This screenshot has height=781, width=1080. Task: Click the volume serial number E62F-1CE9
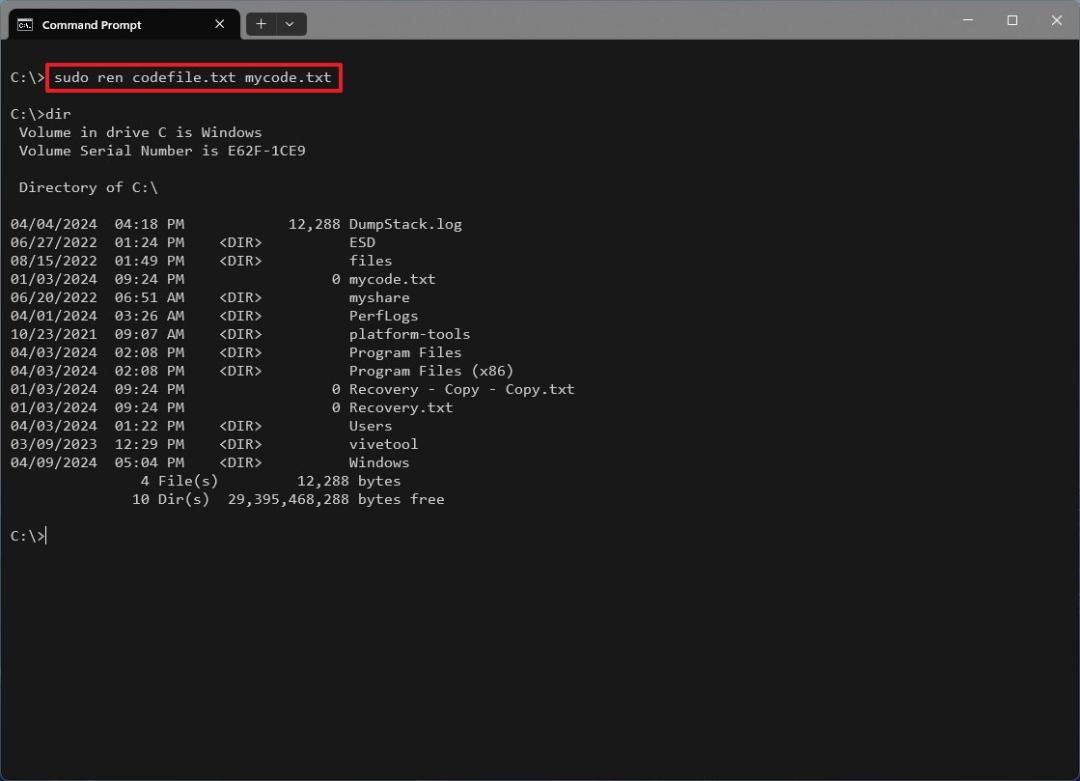coord(267,151)
